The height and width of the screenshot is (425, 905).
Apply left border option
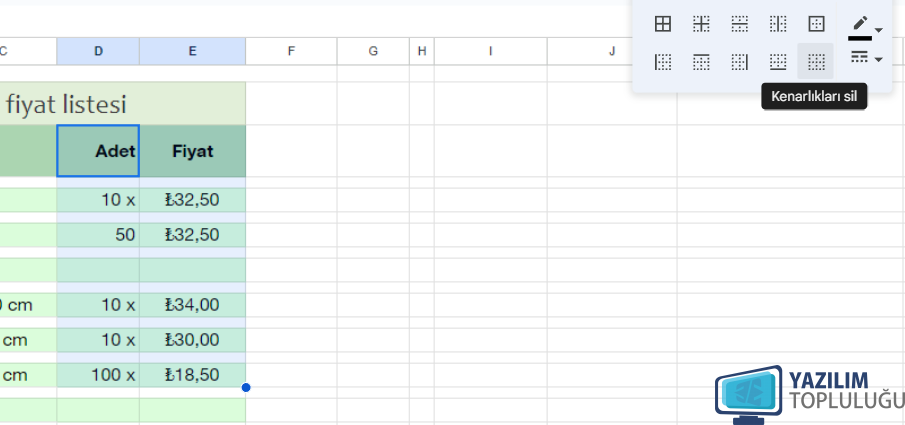(x=663, y=61)
